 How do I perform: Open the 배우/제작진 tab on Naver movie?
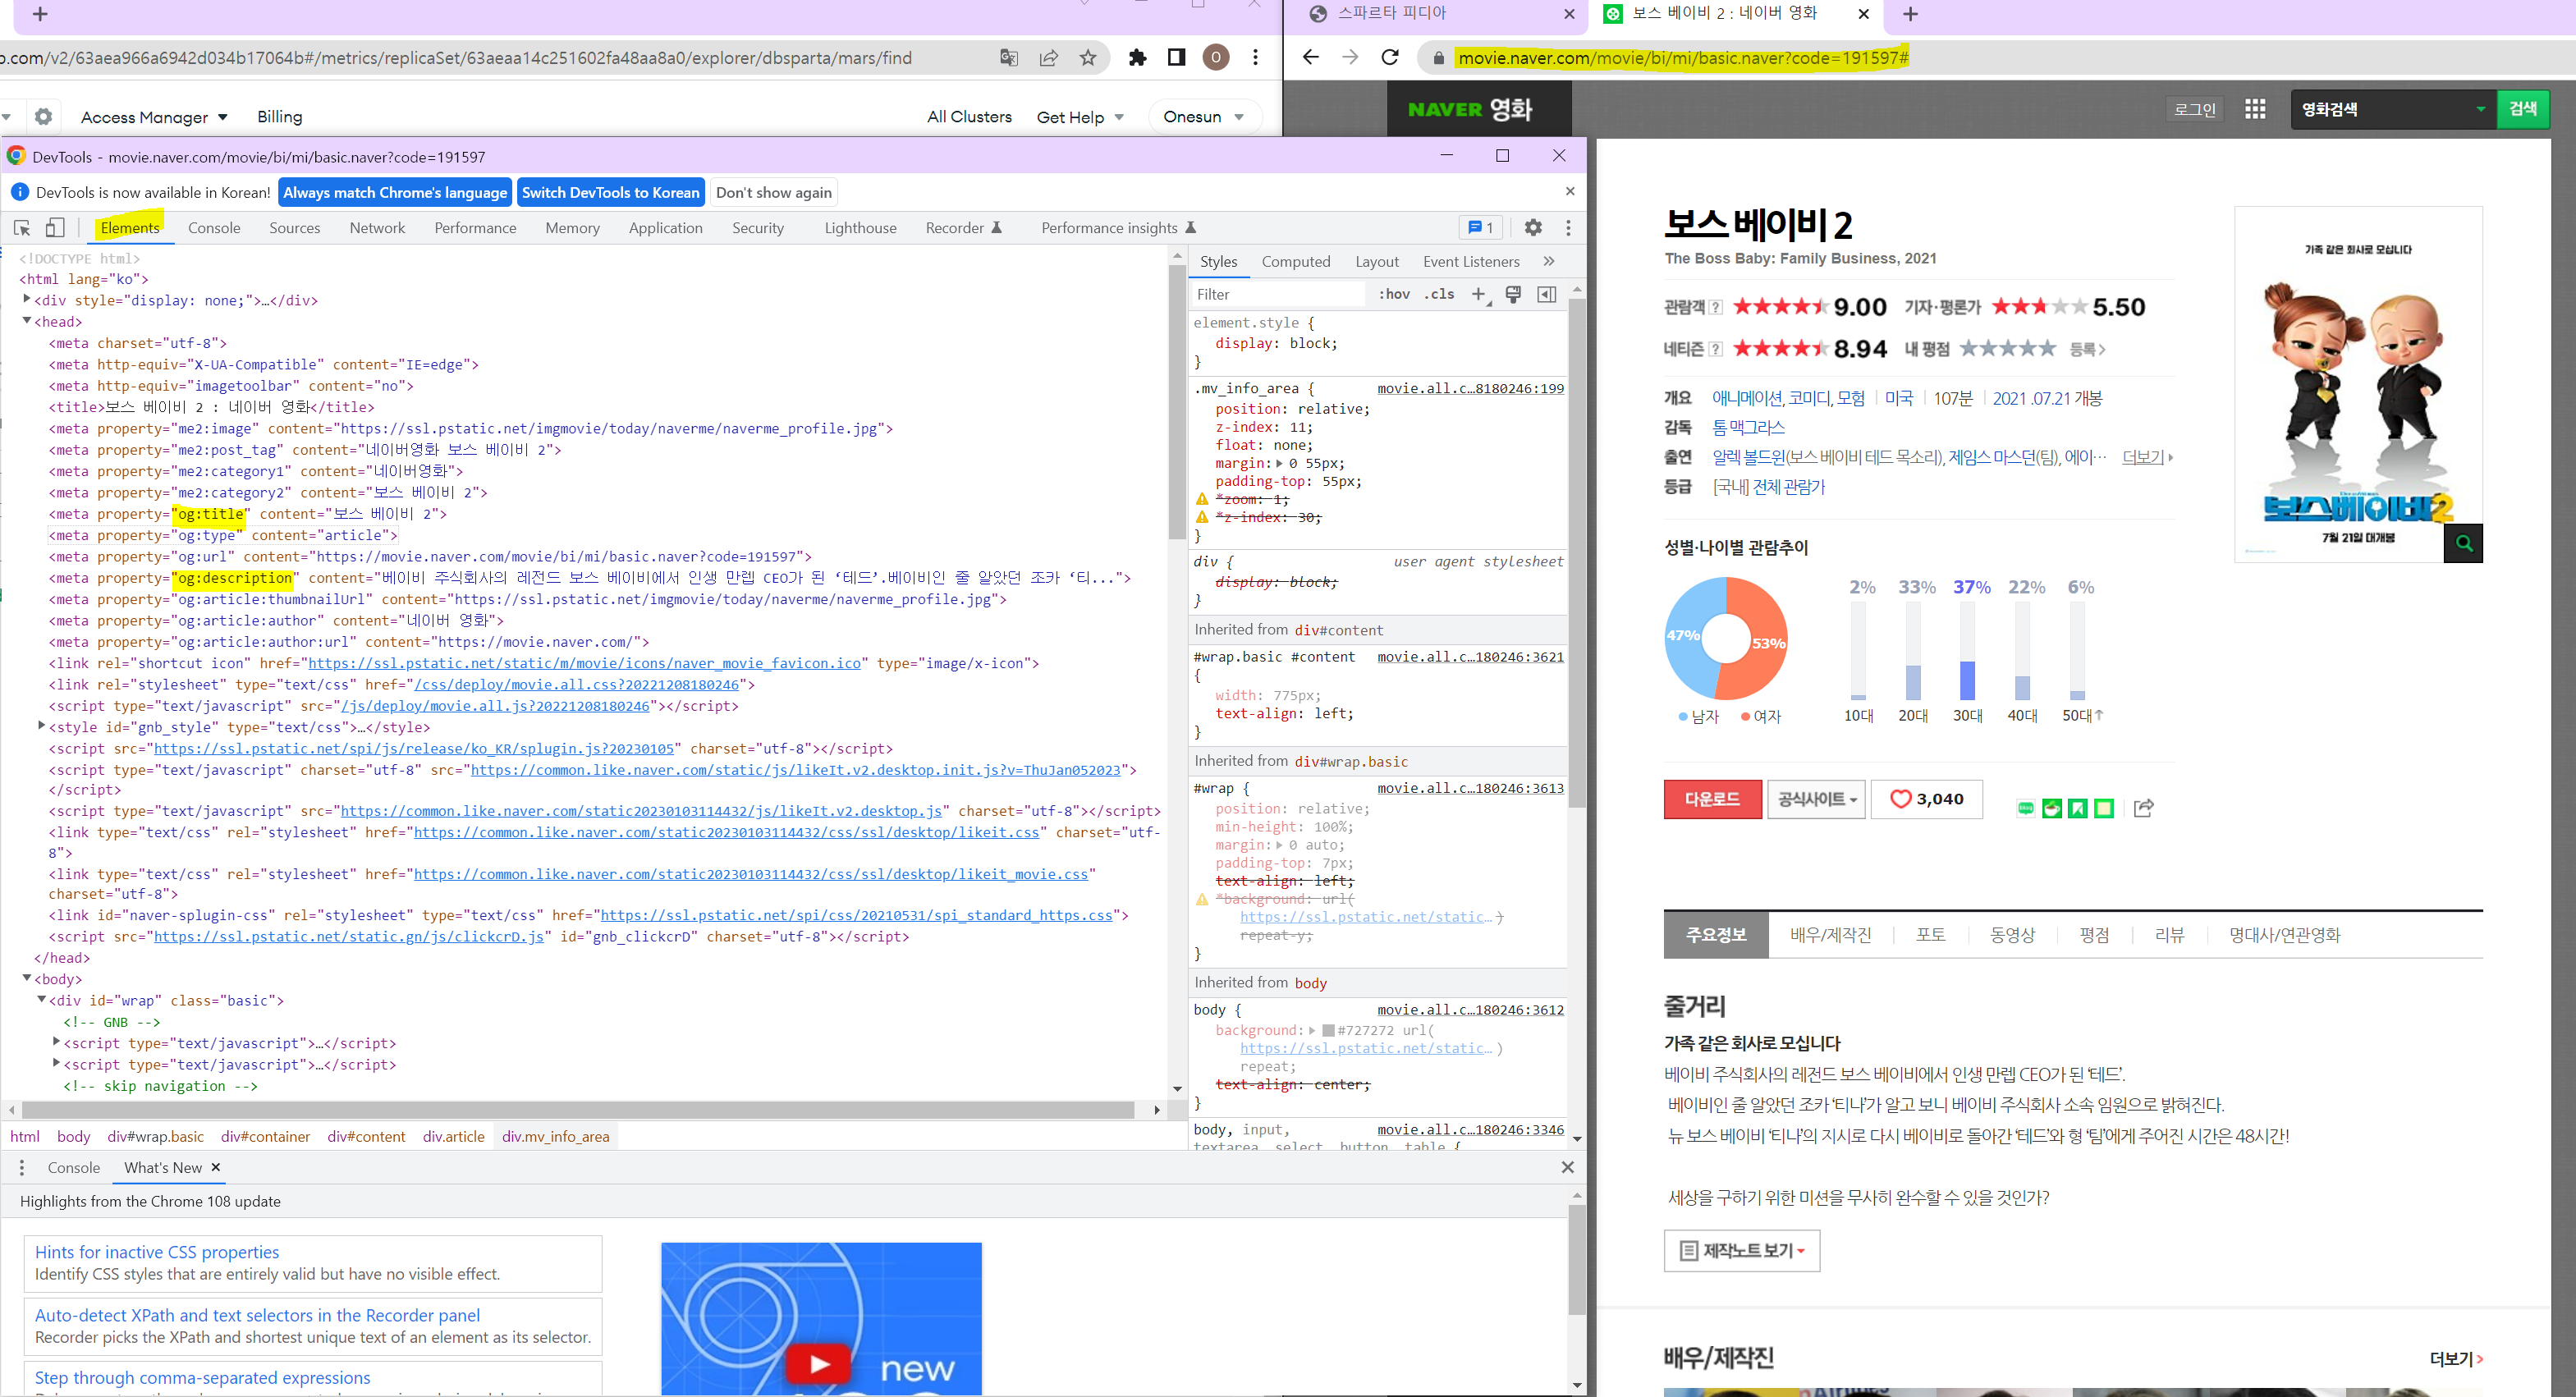click(1830, 935)
